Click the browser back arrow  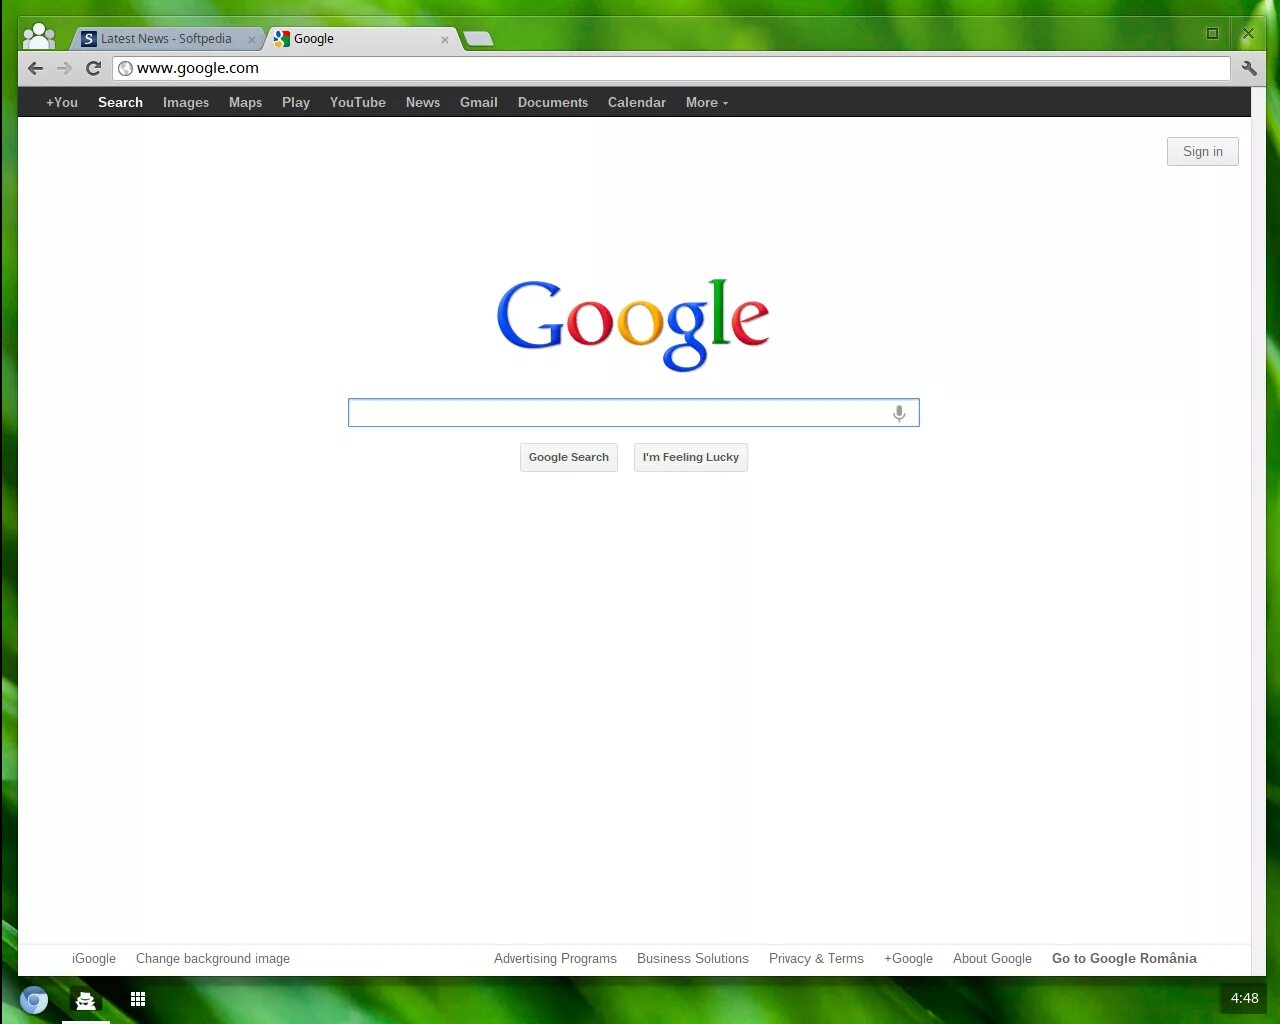coord(35,68)
